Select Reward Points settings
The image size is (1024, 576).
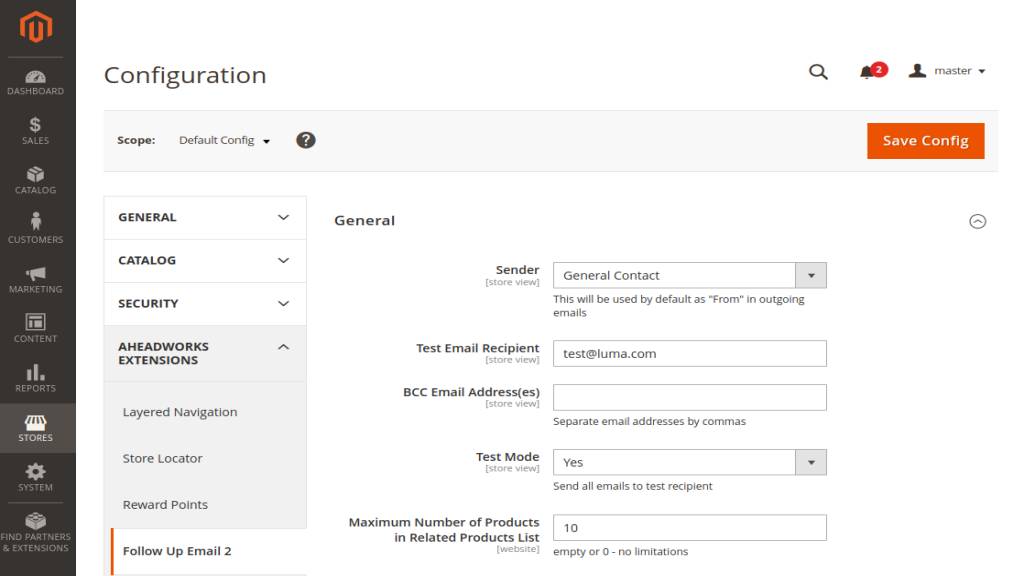165,505
